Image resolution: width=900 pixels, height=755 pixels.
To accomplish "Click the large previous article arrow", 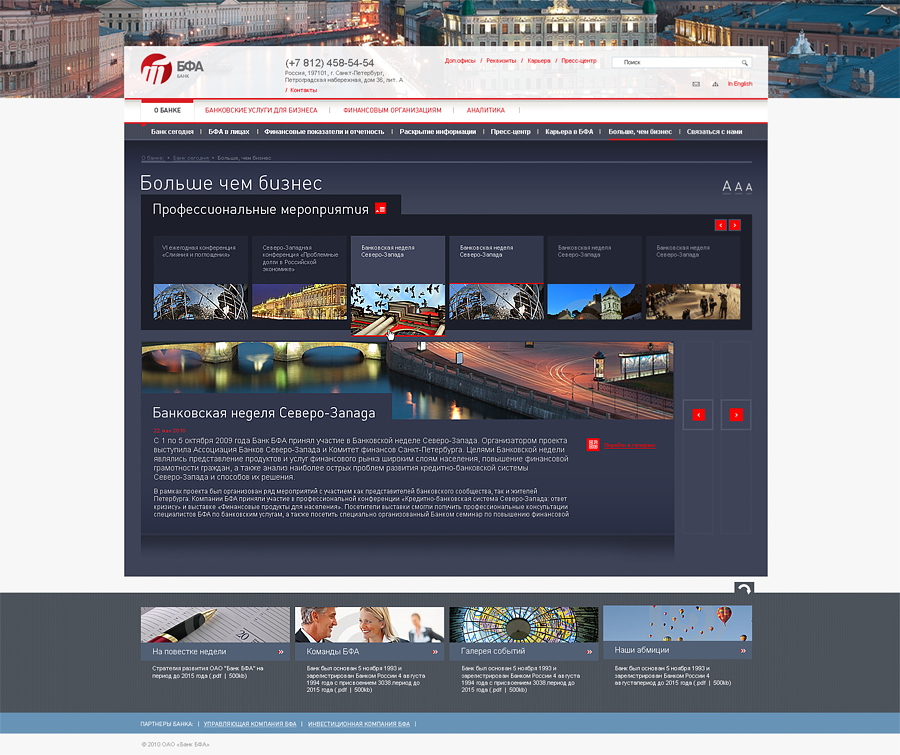I will click(x=699, y=415).
